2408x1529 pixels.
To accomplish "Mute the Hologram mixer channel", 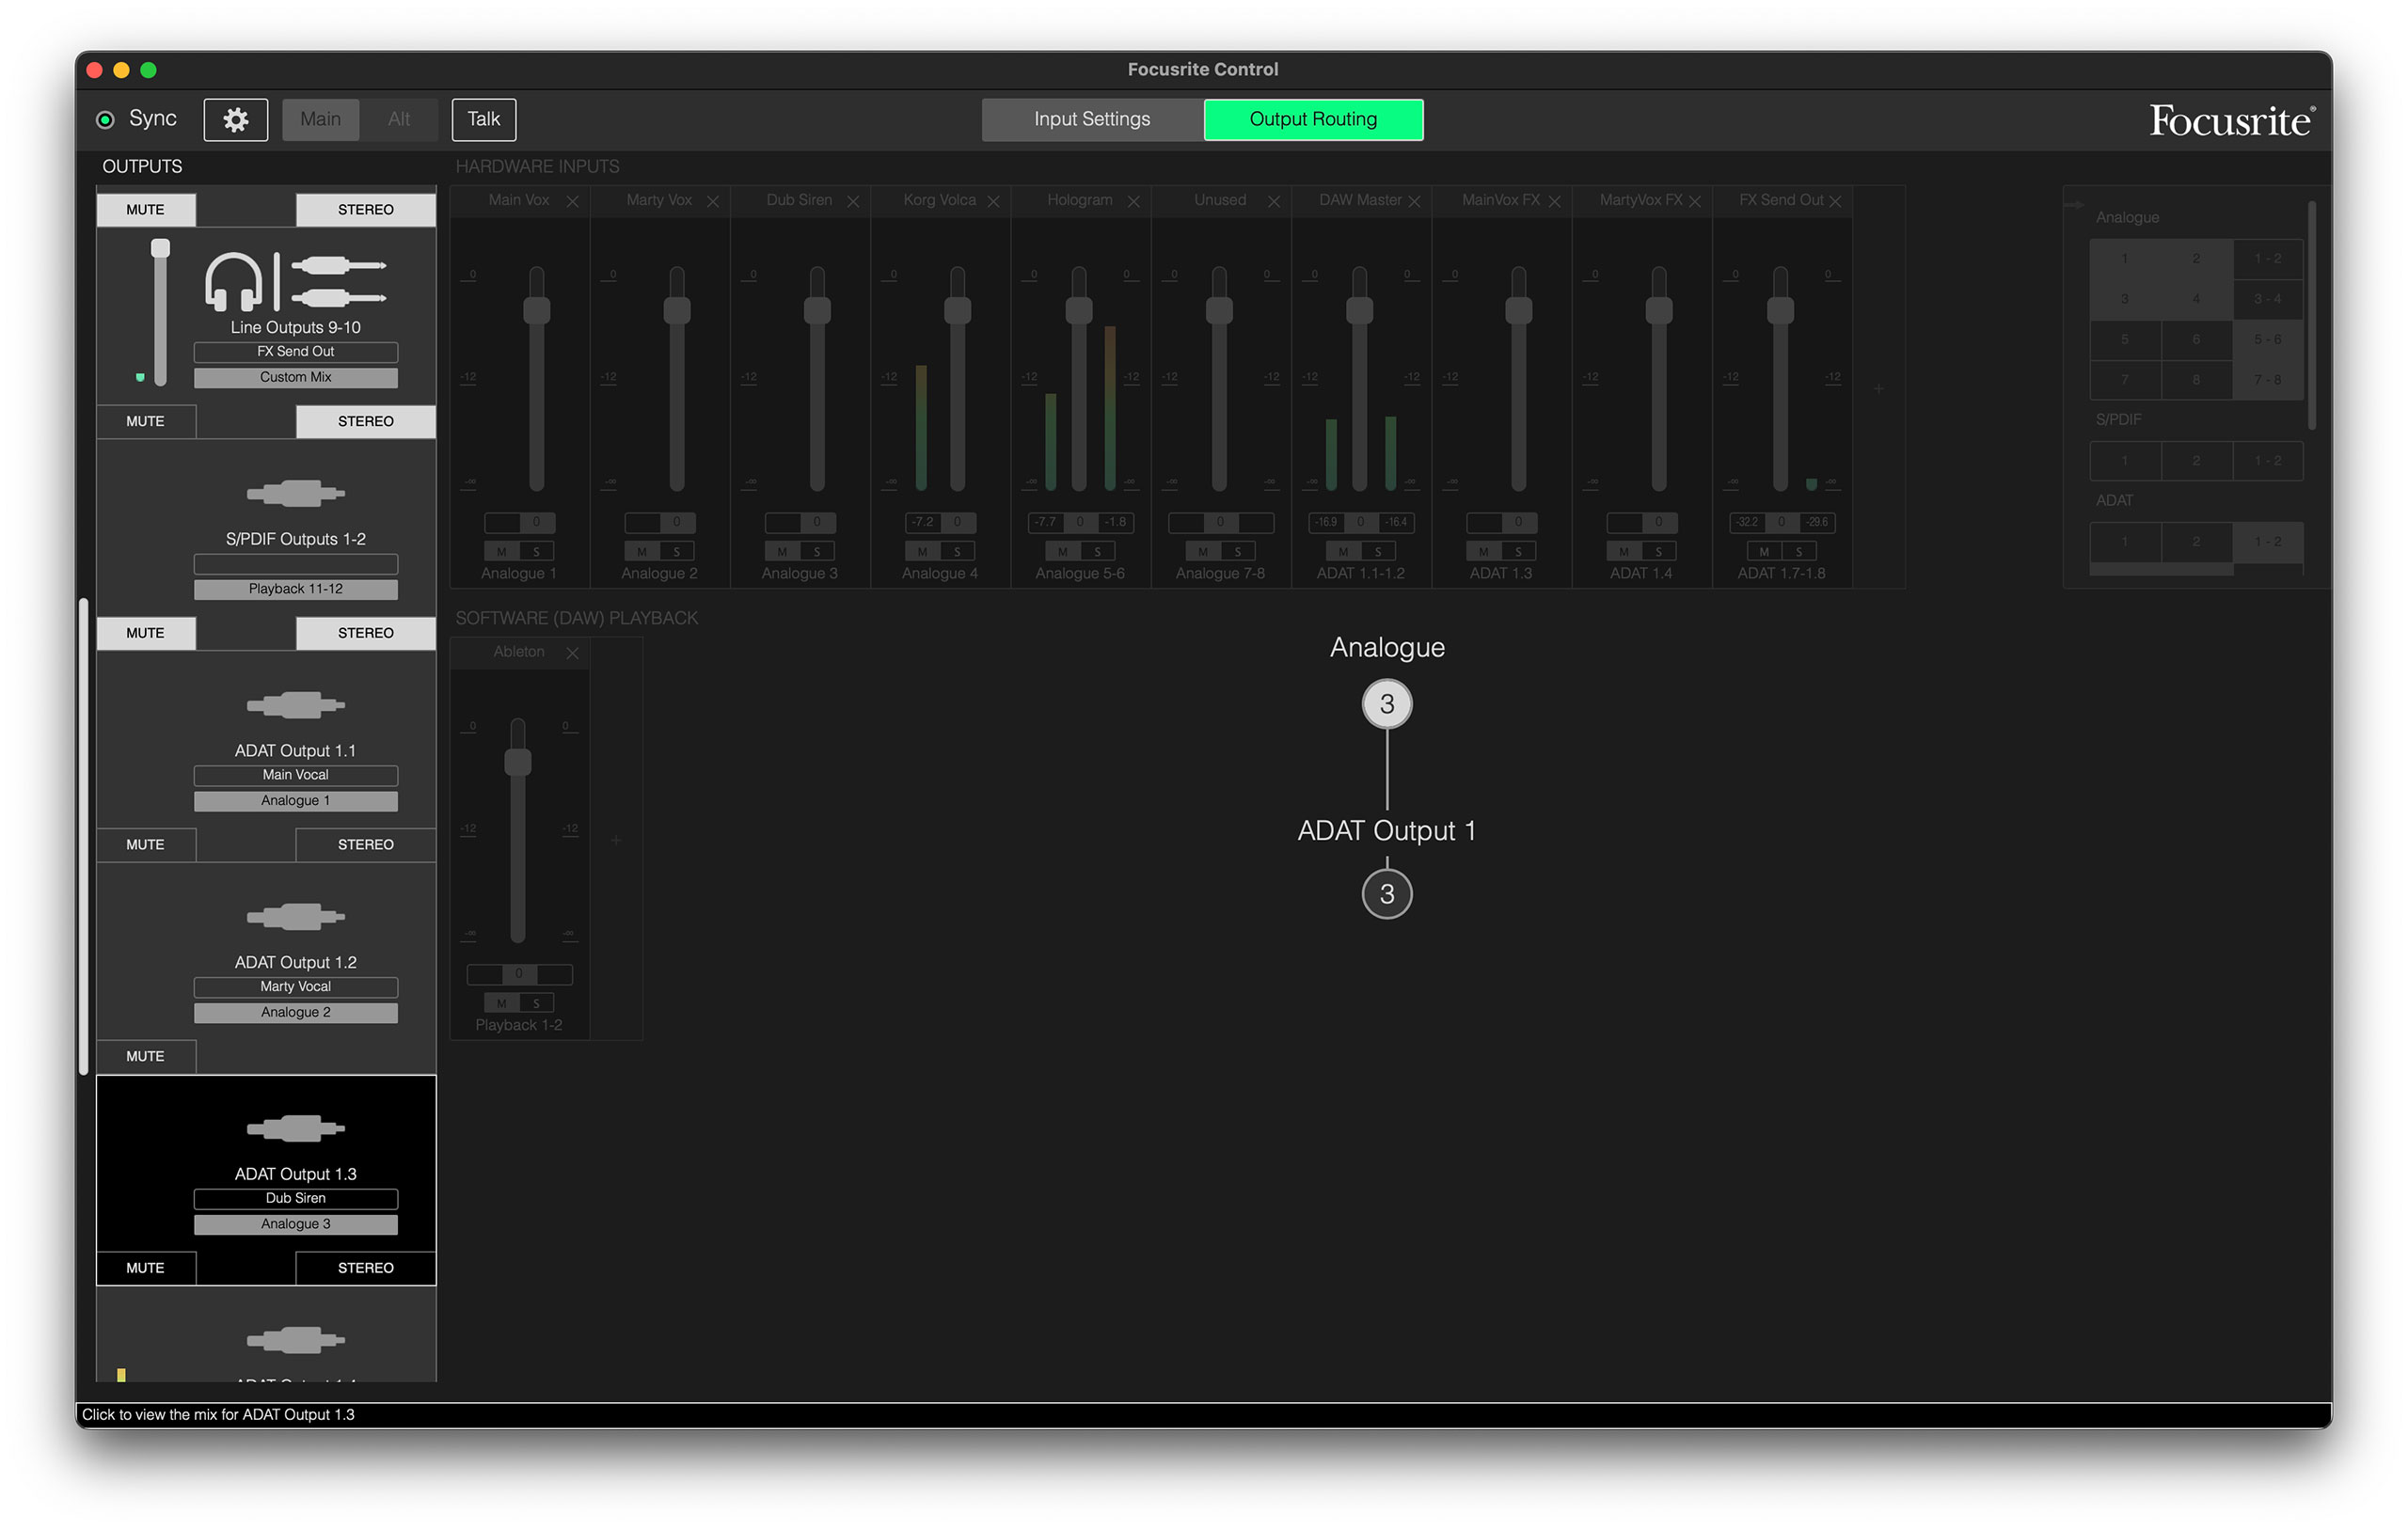I will [1063, 552].
